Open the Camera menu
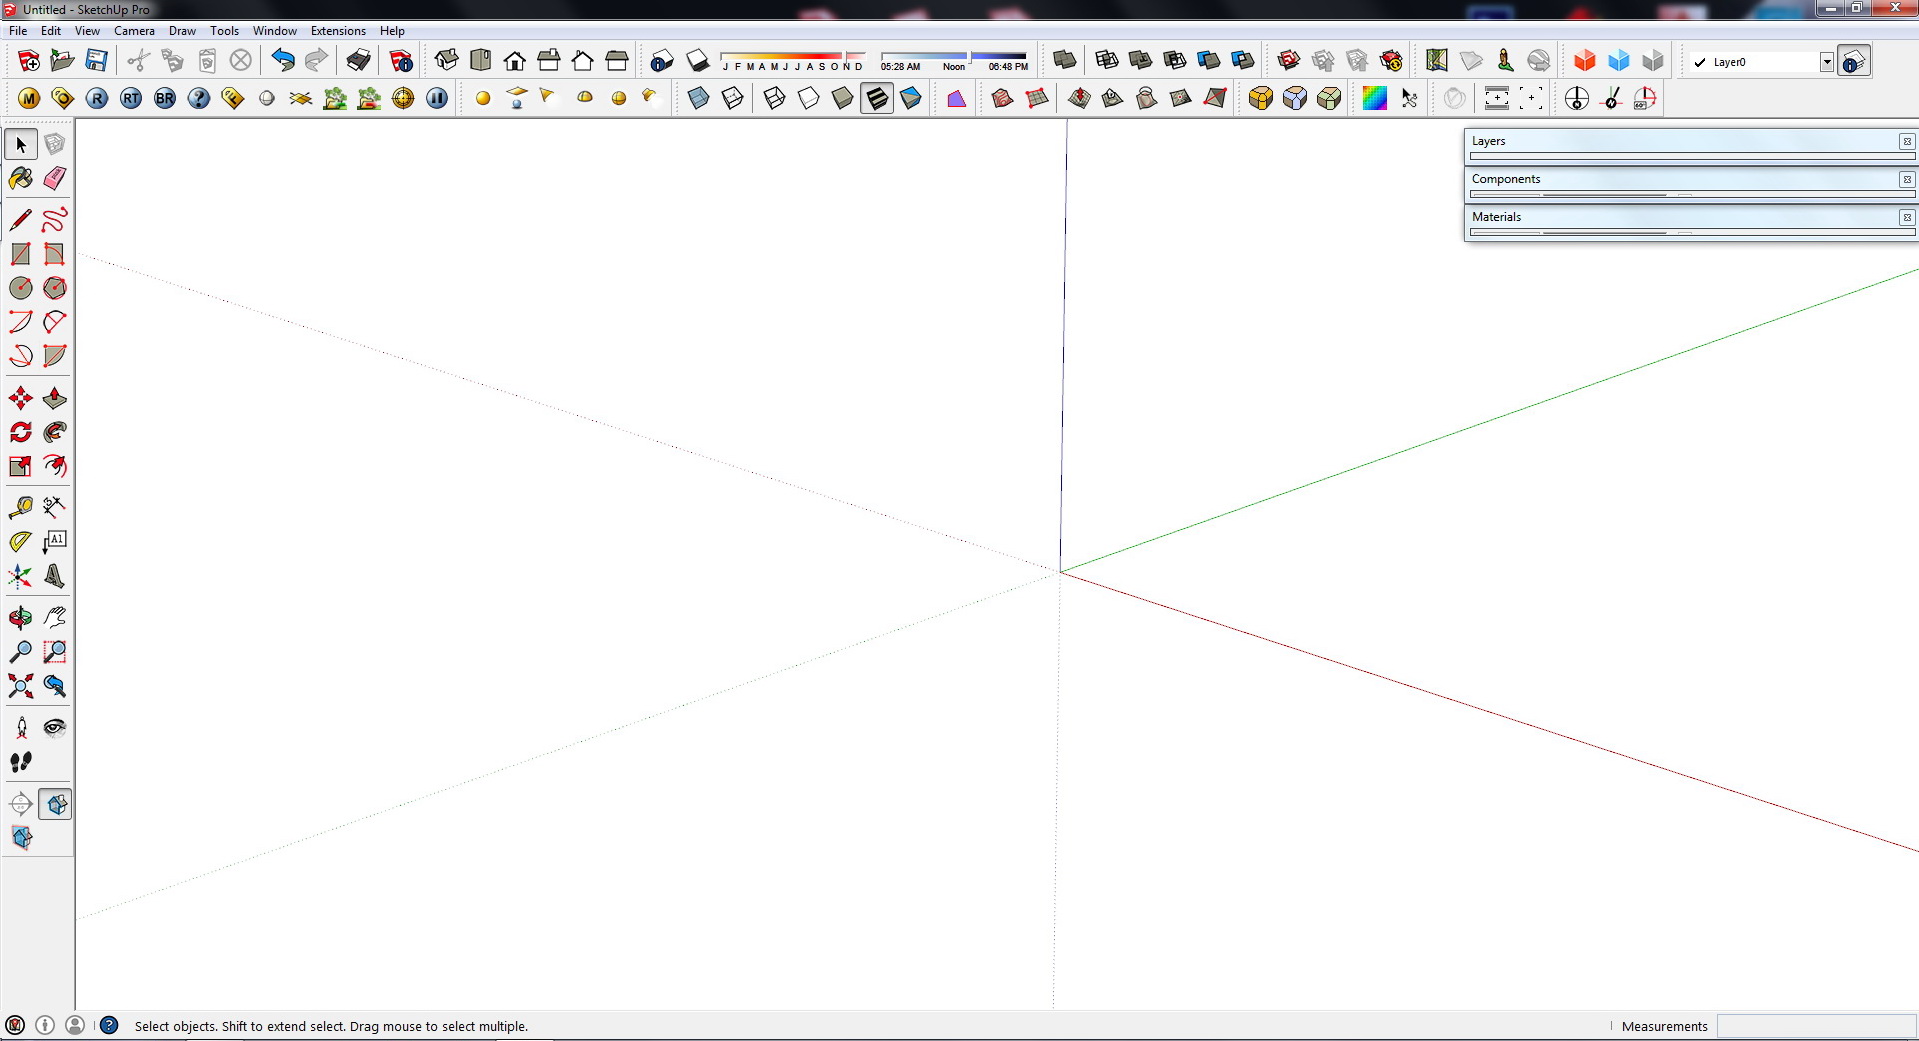This screenshot has height=1041, width=1919. point(134,31)
